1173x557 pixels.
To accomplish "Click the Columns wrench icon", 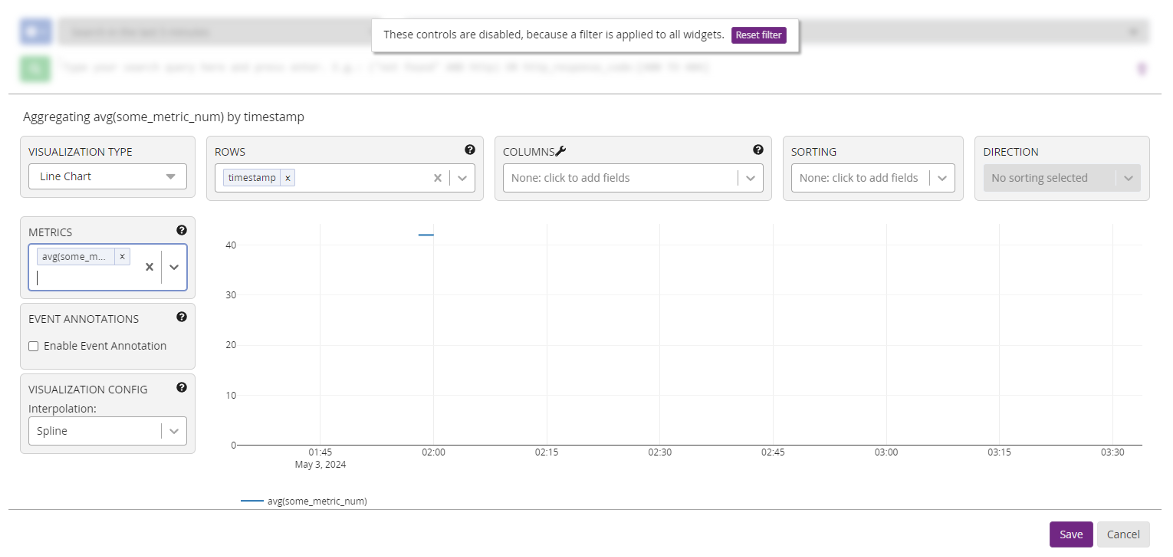I will tap(561, 151).
